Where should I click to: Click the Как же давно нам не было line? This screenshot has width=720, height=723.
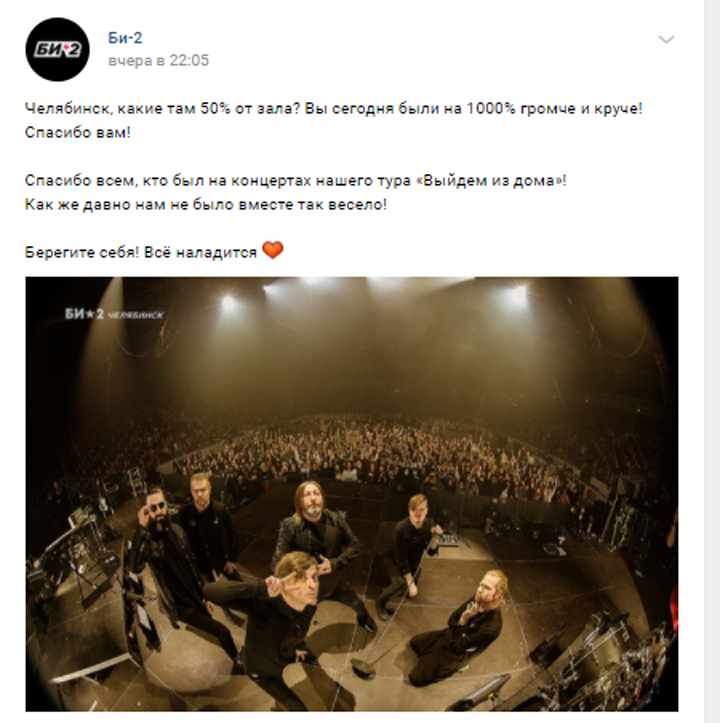[x=206, y=204]
